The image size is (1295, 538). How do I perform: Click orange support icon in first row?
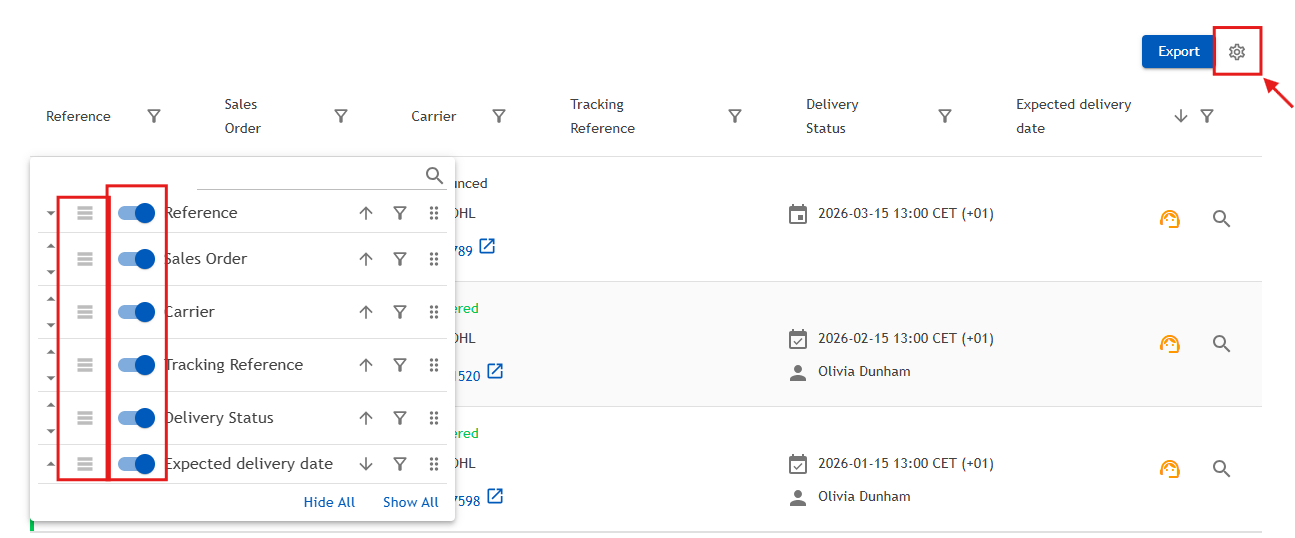[1169, 219]
